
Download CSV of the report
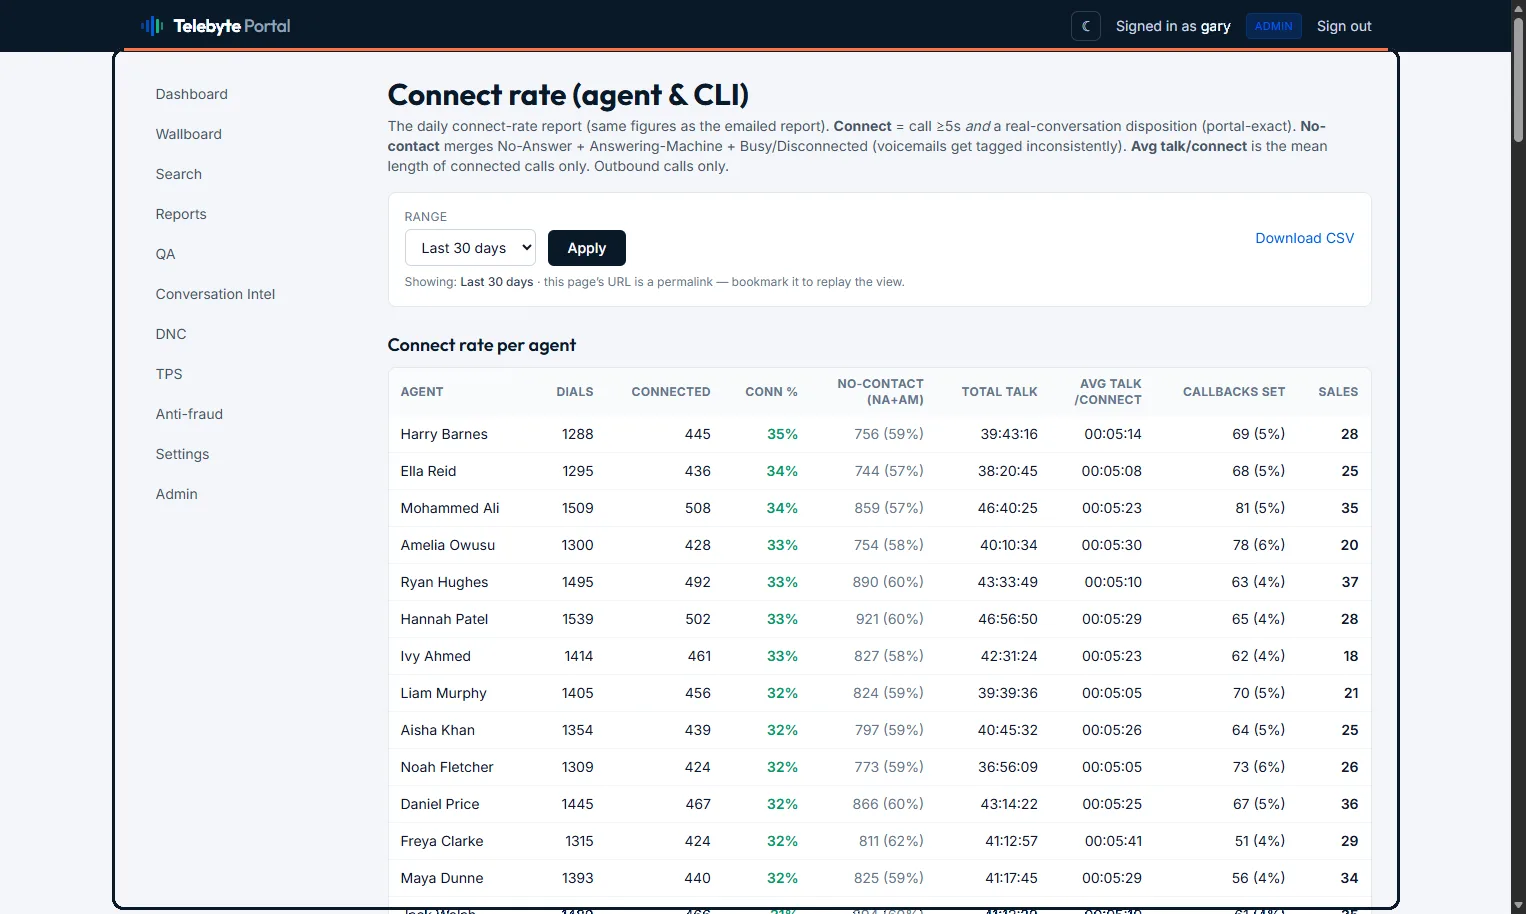tap(1305, 238)
